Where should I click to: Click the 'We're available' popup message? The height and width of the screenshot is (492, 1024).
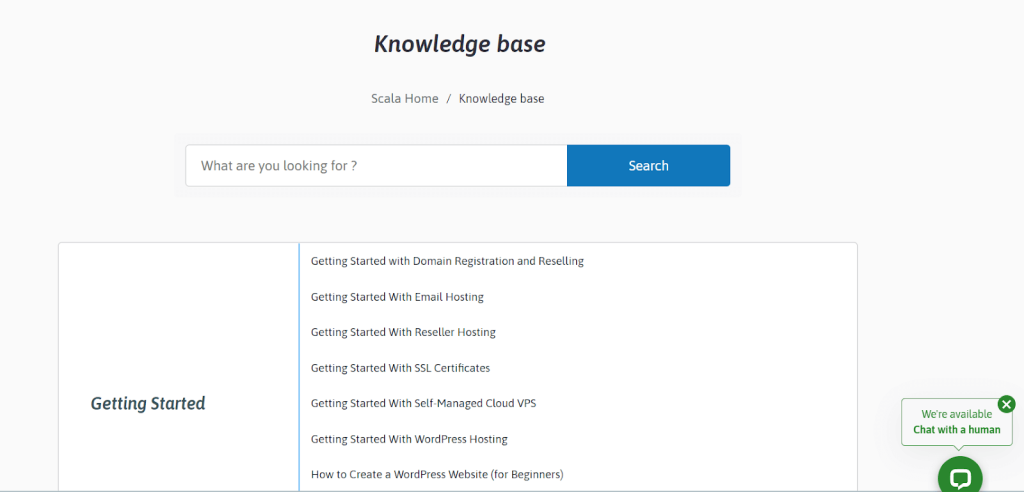(957, 414)
